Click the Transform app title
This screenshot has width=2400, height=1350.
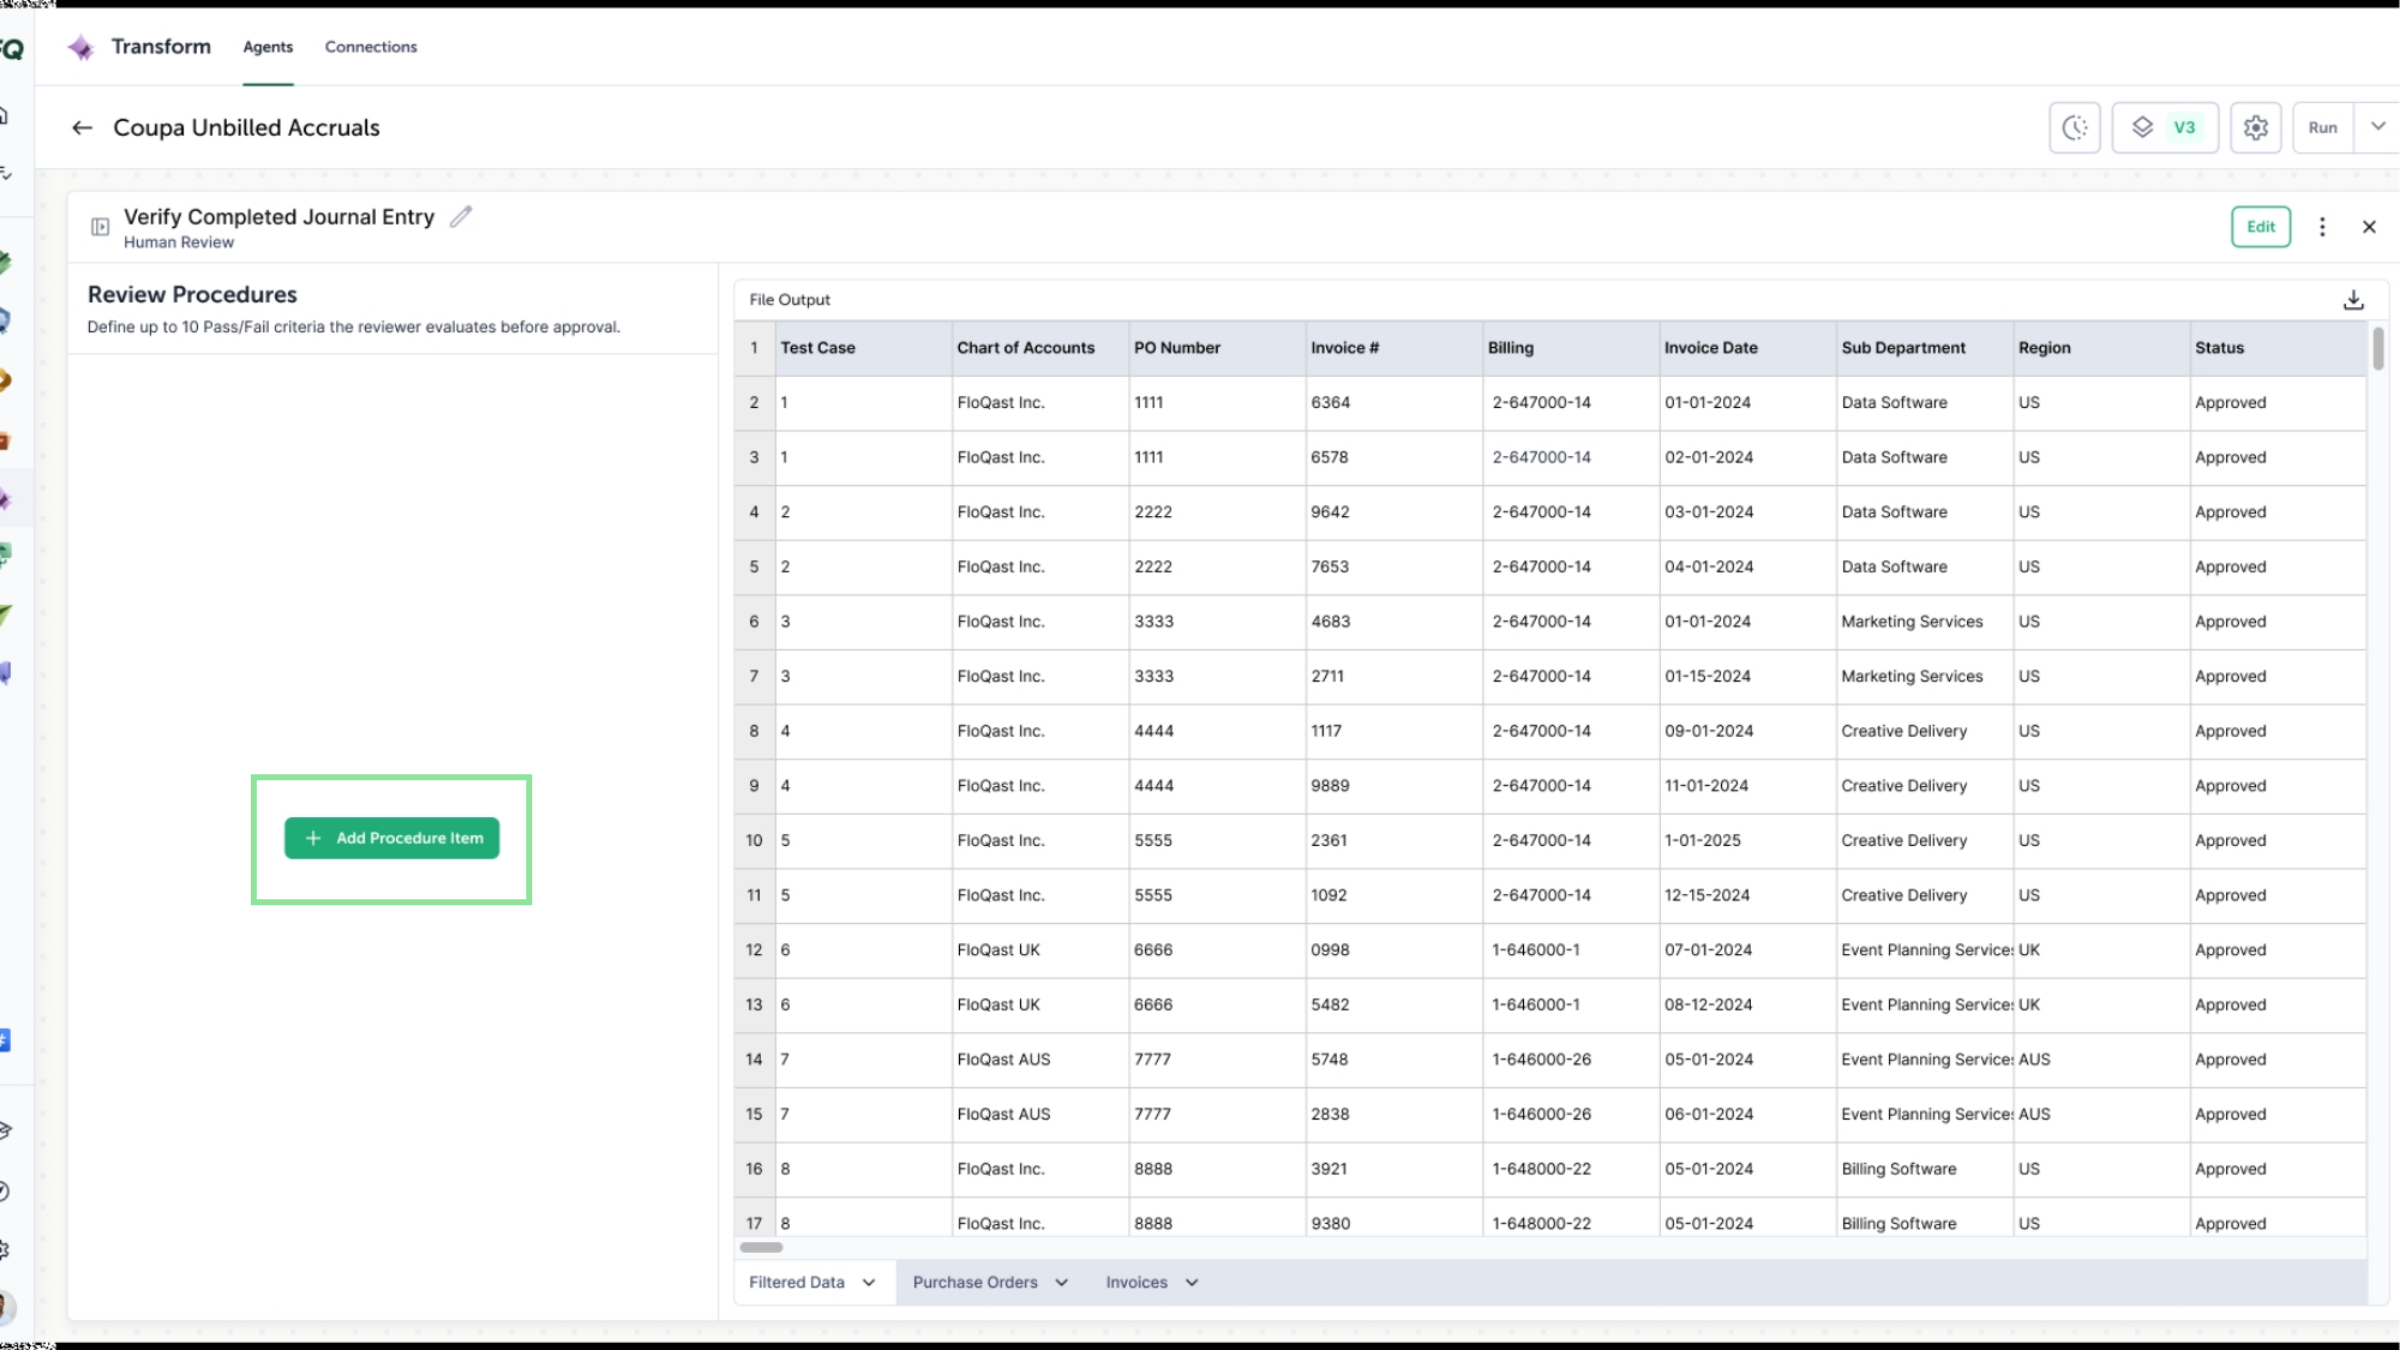pos(161,47)
